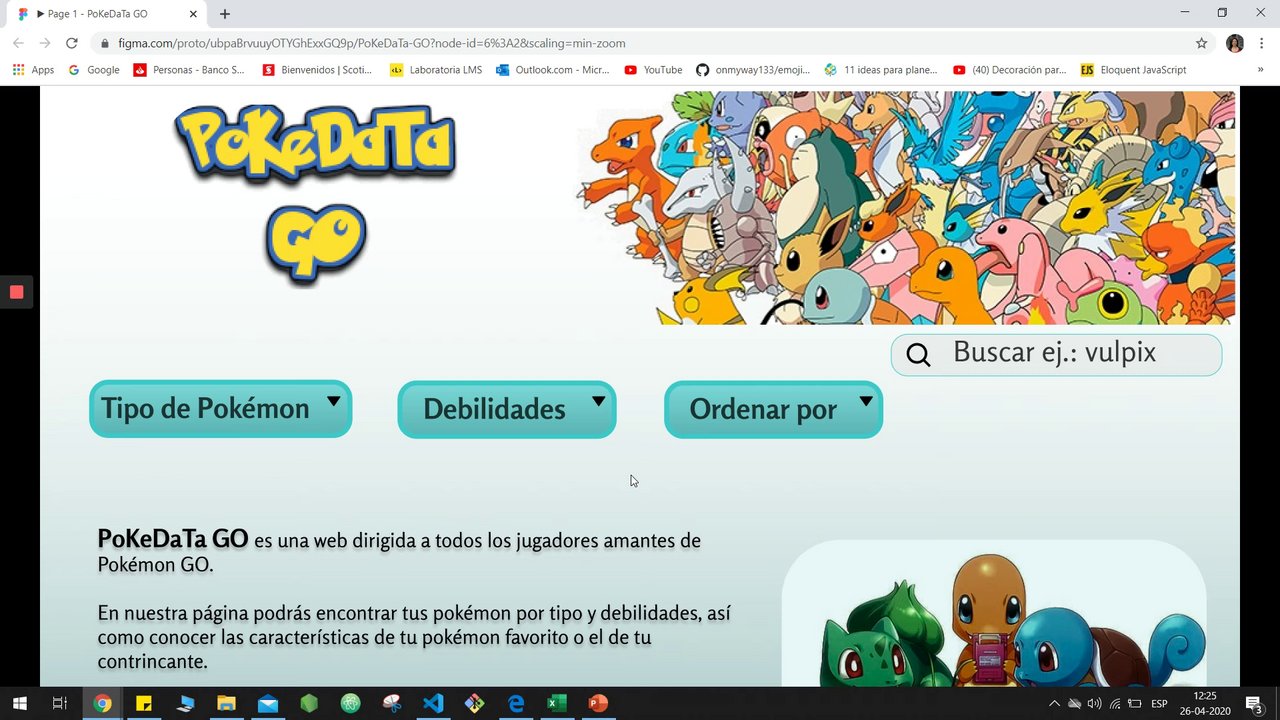This screenshot has height=720, width=1280.
Task: Open Chrome's three-dot menu
Action: pos(1262,43)
